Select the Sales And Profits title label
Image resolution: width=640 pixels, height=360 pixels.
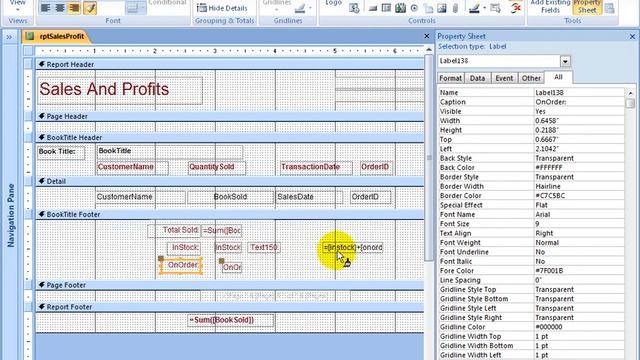click(x=120, y=90)
